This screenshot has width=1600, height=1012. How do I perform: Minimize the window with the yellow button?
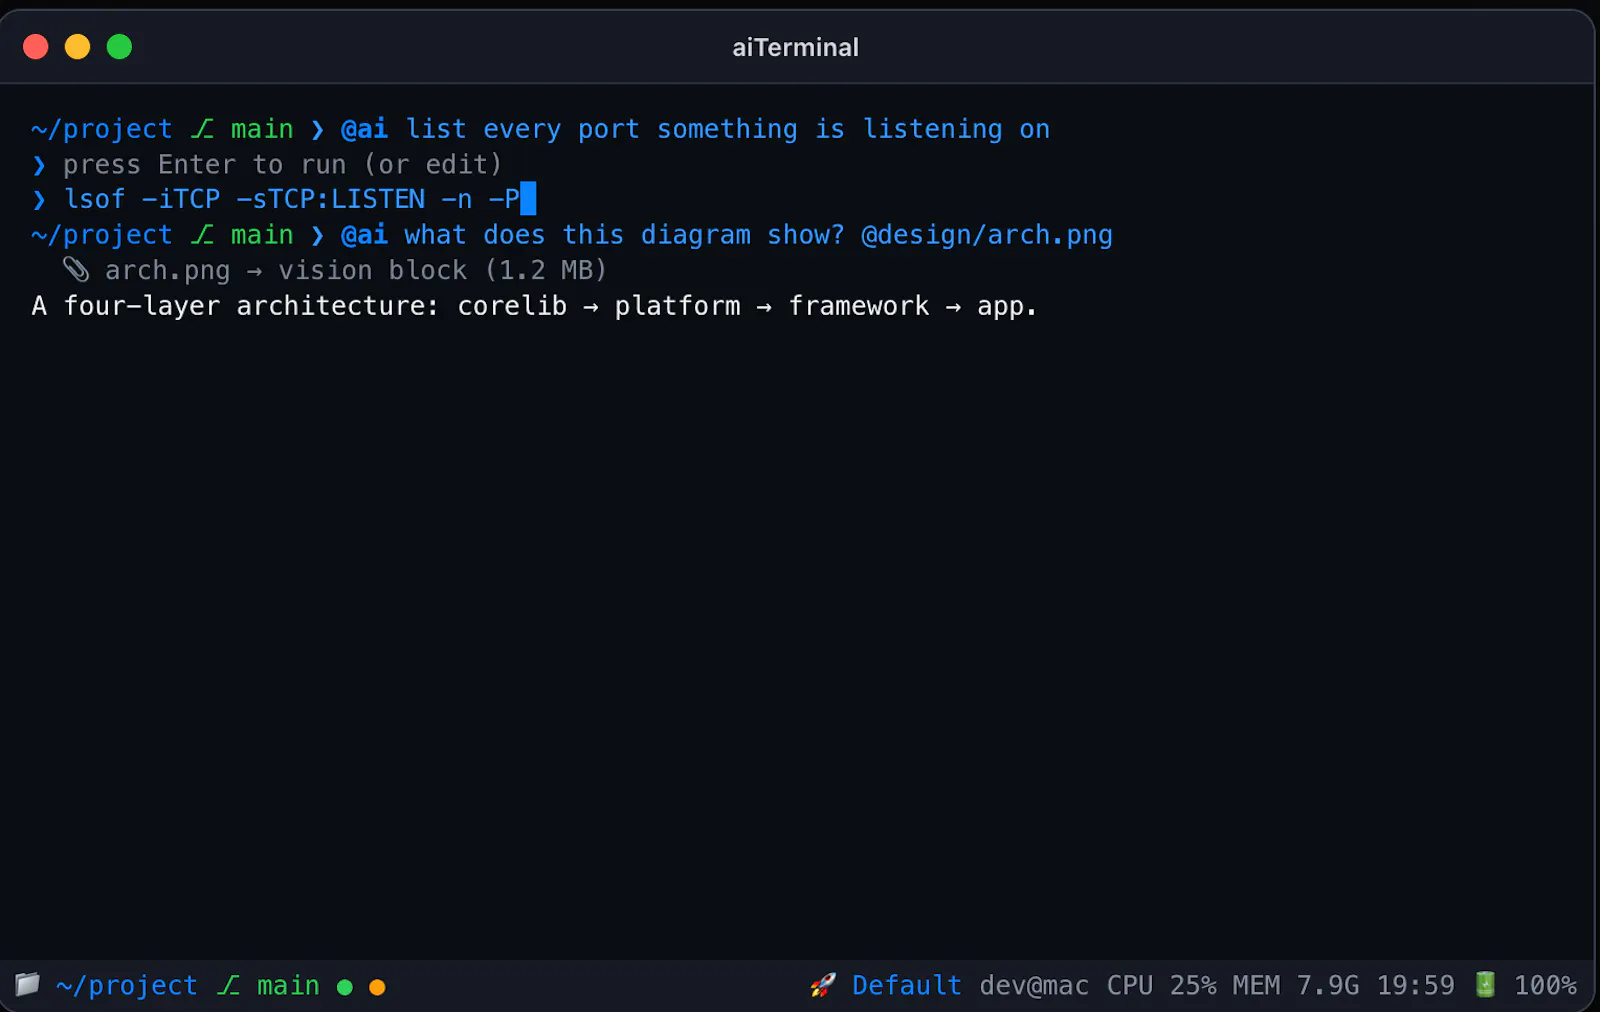click(x=78, y=47)
